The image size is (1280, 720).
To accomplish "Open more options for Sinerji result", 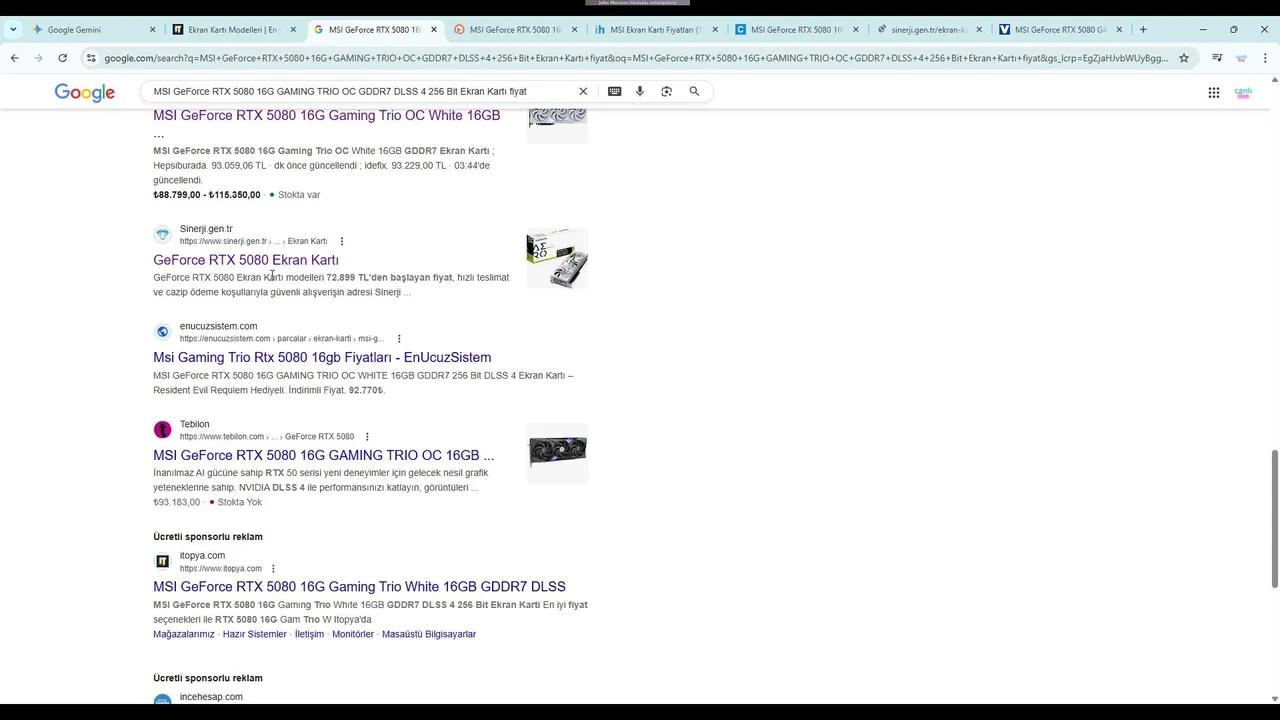I will (x=342, y=241).
